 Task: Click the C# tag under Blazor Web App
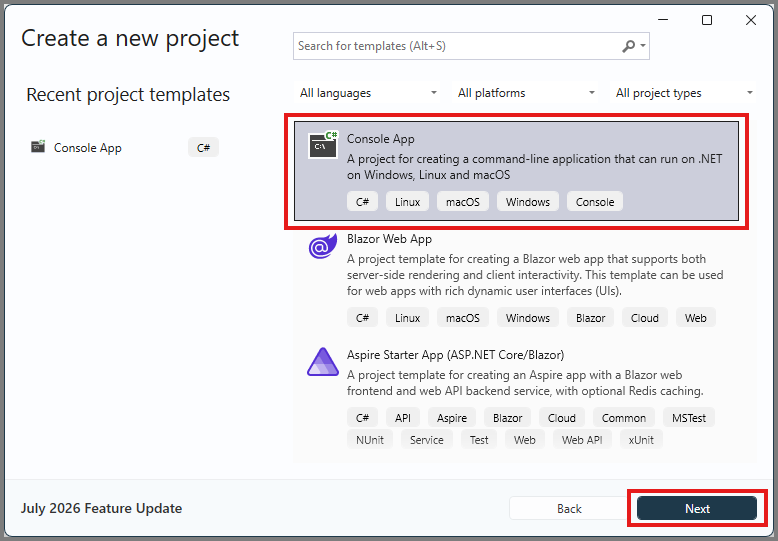362,318
